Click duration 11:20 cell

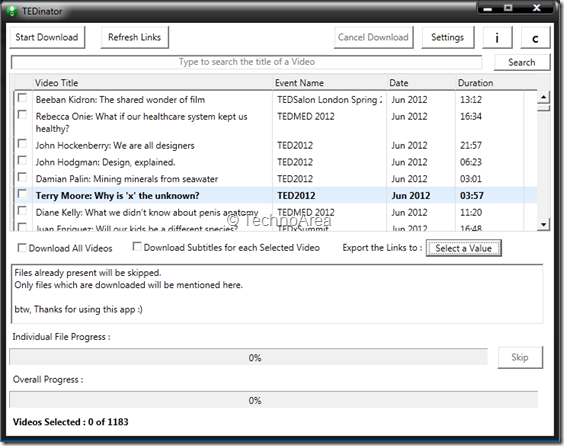pyautogui.click(x=471, y=213)
